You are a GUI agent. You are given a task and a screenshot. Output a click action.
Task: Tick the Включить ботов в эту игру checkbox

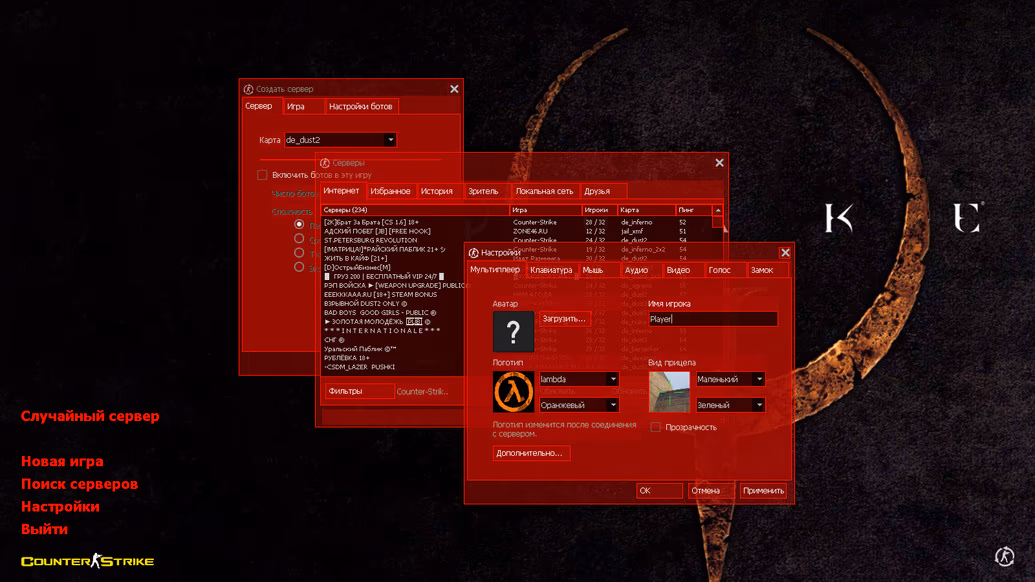(263, 175)
